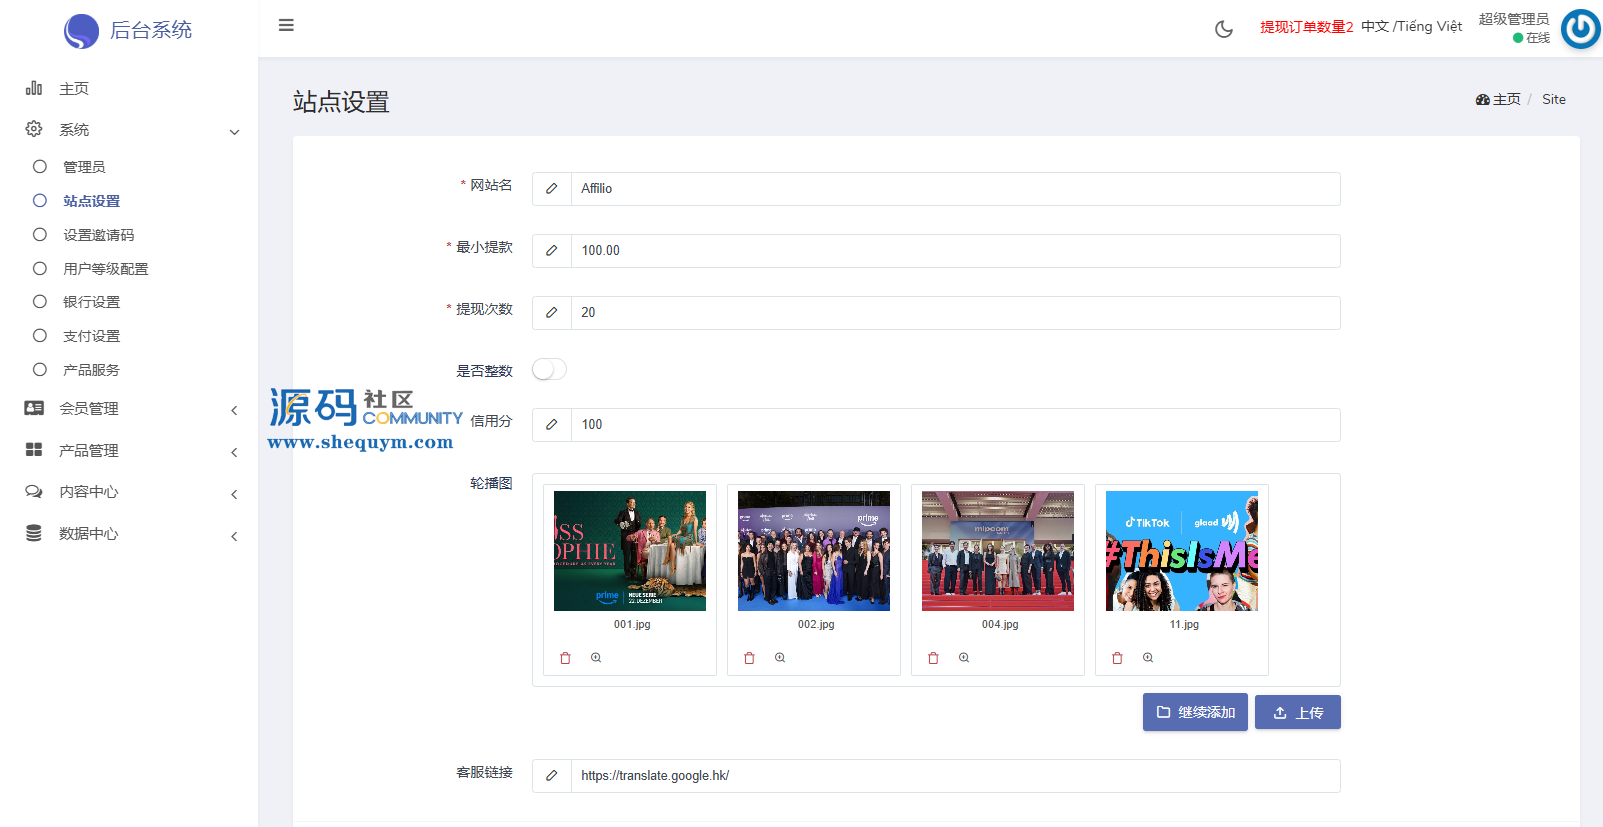Click the 主页 bar chart icon
The width and height of the screenshot is (1603, 827).
(34, 88)
